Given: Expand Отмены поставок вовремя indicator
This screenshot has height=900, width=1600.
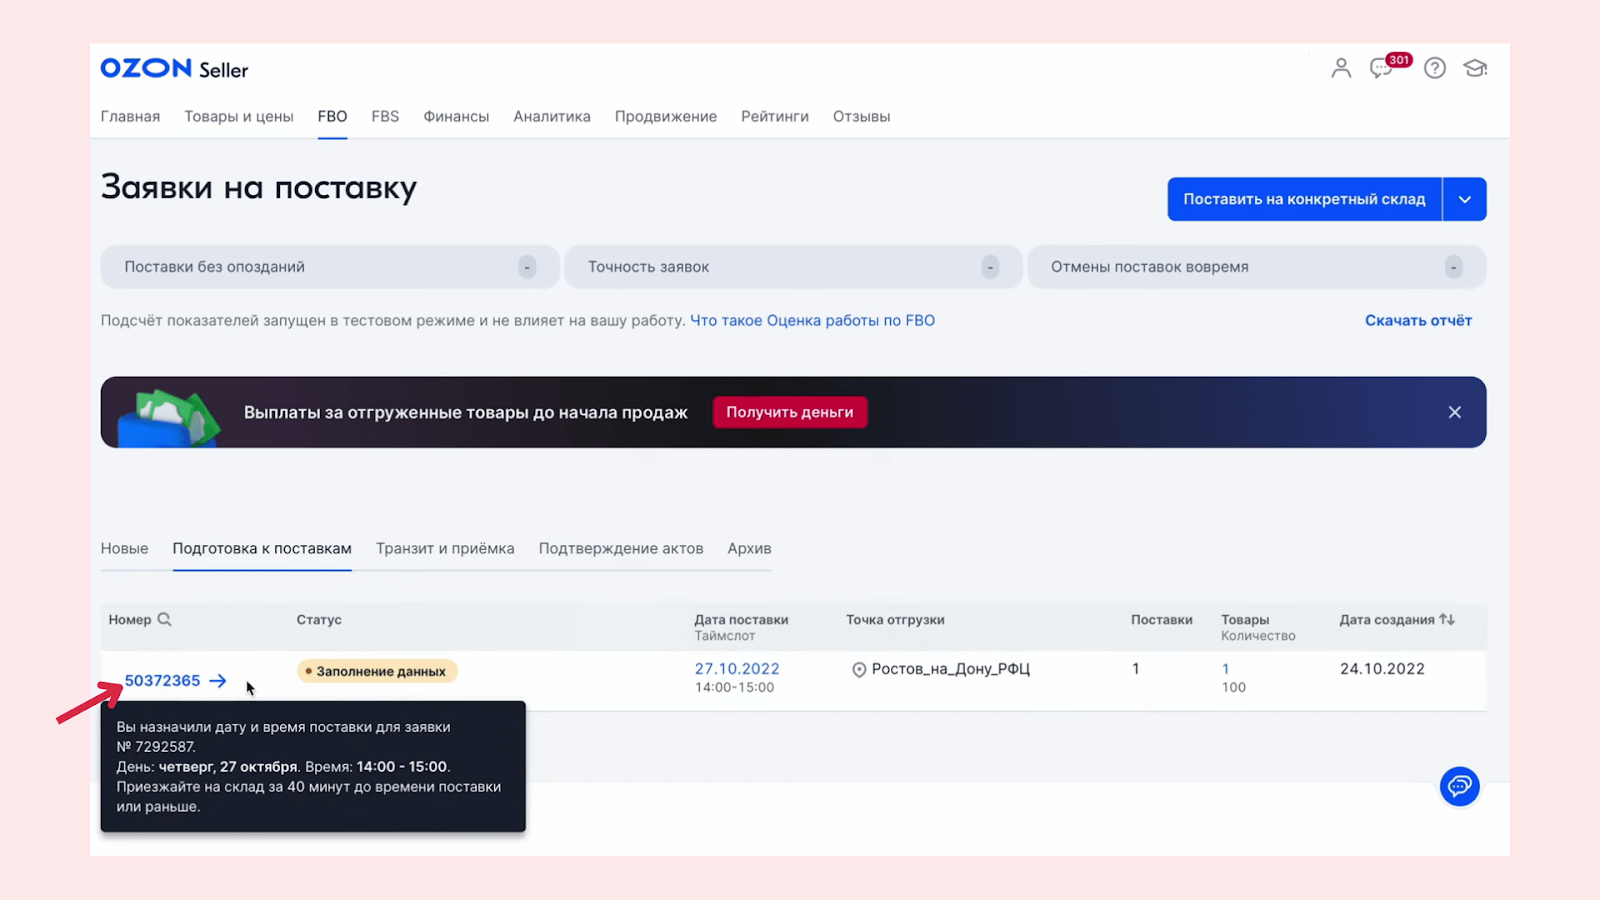Looking at the screenshot, I should pos(1257,267).
